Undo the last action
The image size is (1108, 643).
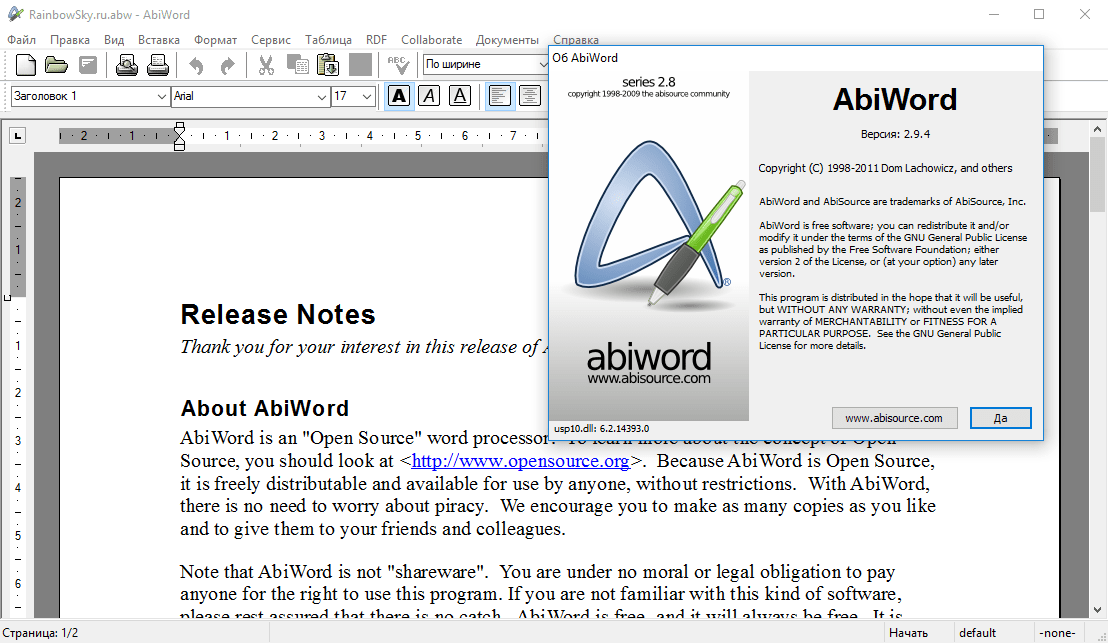(196, 66)
